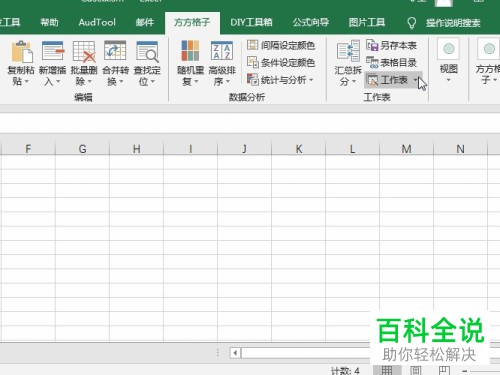Open the 新增插入 insert tool
This screenshot has height=375, width=500.
point(53,63)
